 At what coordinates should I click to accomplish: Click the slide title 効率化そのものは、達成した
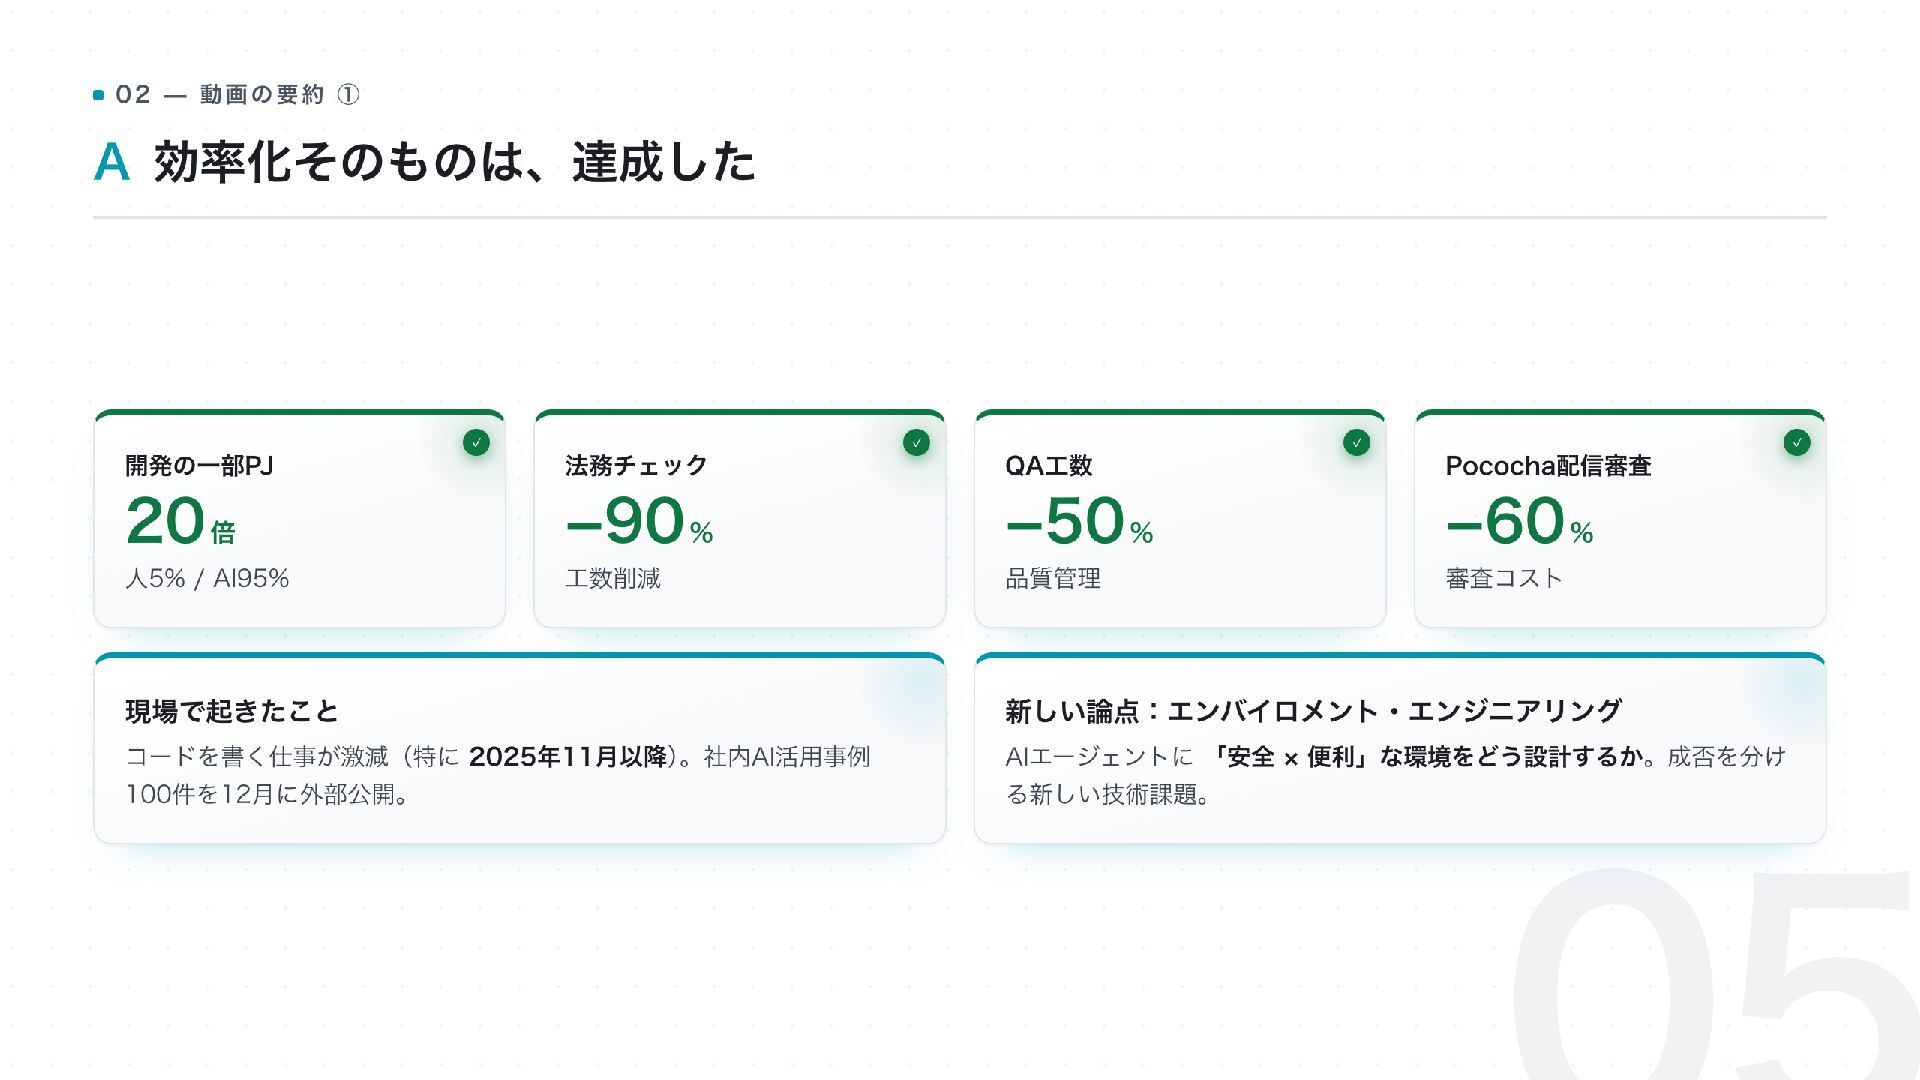pyautogui.click(x=455, y=162)
